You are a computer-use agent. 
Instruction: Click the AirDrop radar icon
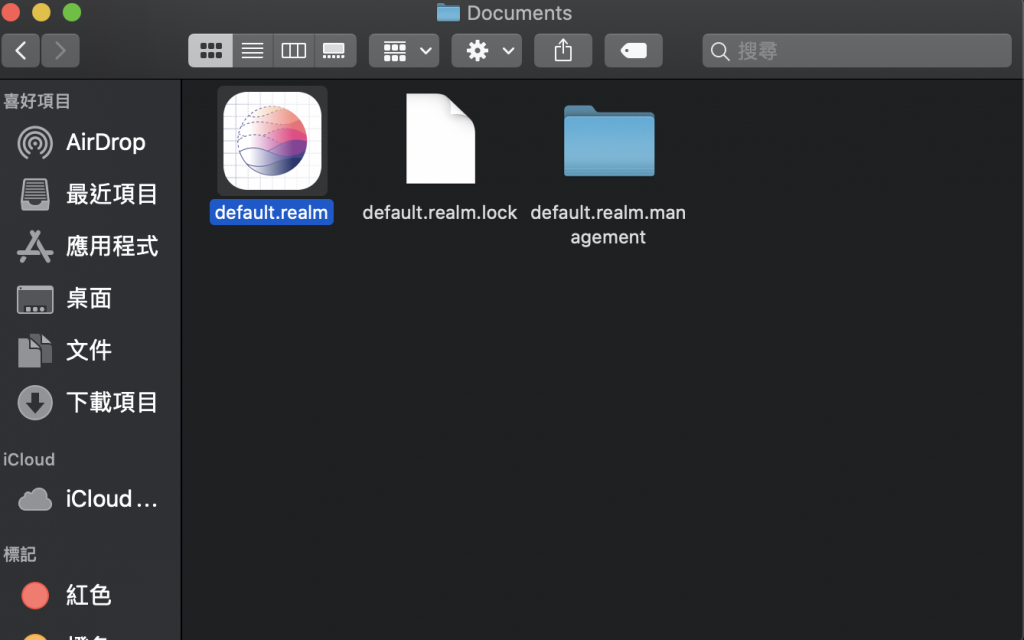click(35, 142)
